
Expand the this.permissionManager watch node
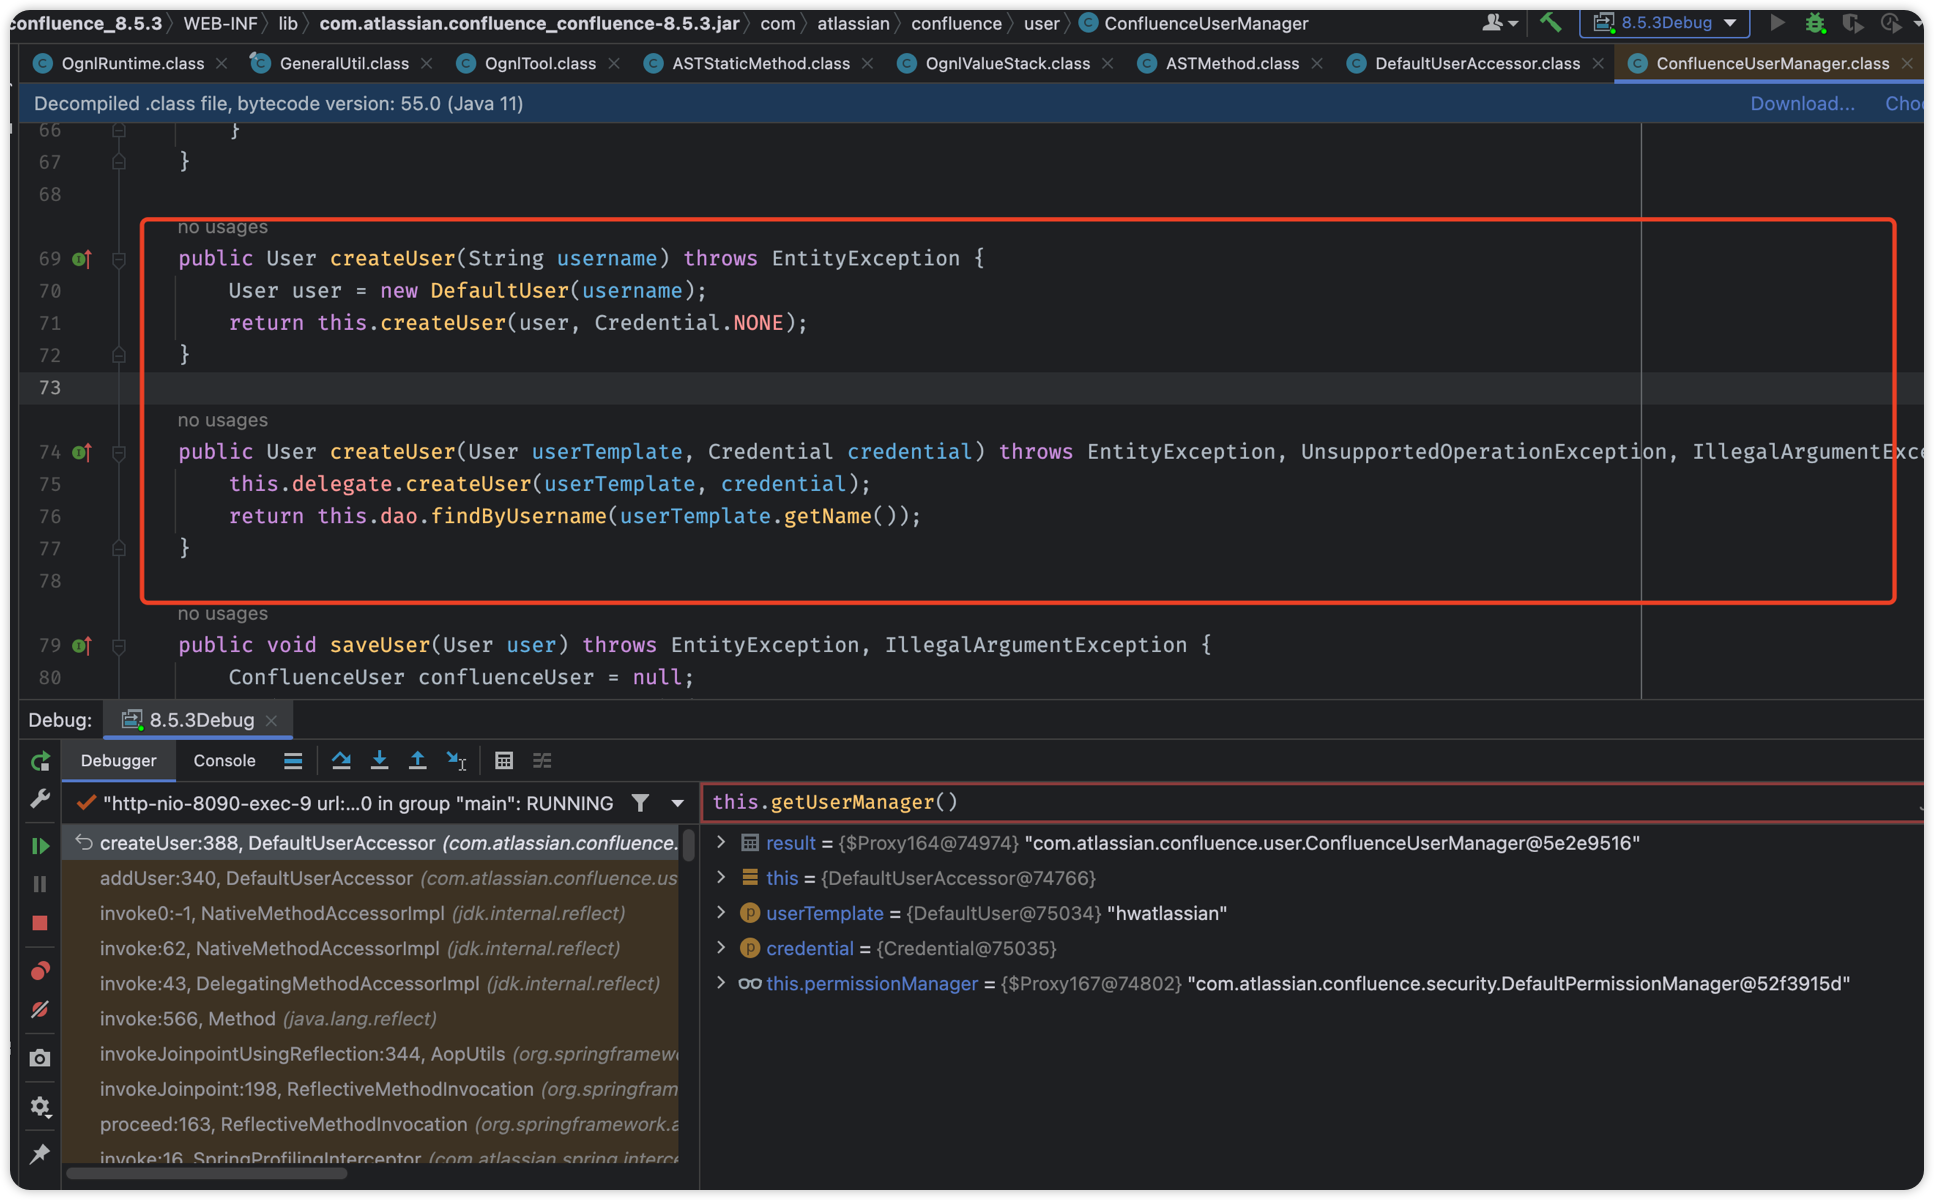[x=721, y=983]
